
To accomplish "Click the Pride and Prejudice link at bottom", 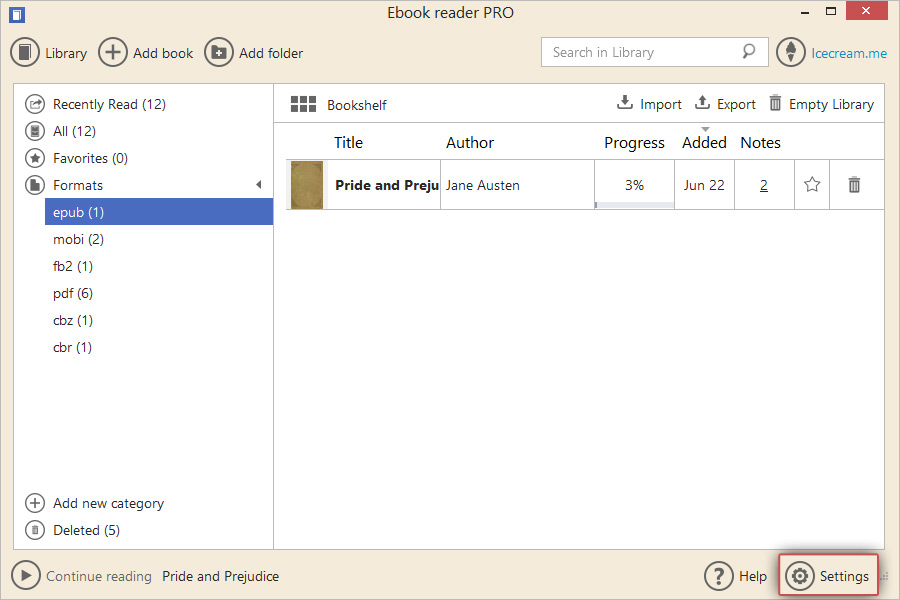I will pos(220,576).
